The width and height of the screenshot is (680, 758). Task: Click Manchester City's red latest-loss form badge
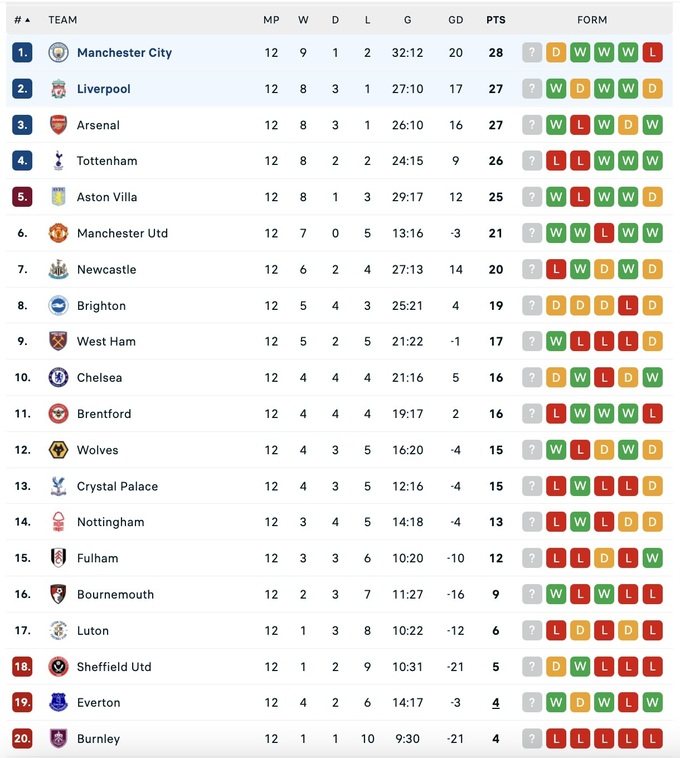(652, 53)
